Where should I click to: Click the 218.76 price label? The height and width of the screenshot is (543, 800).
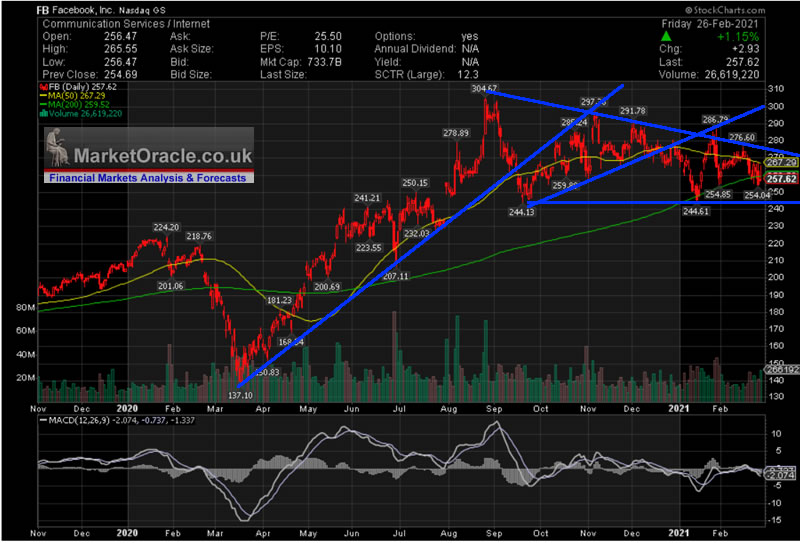[199, 236]
